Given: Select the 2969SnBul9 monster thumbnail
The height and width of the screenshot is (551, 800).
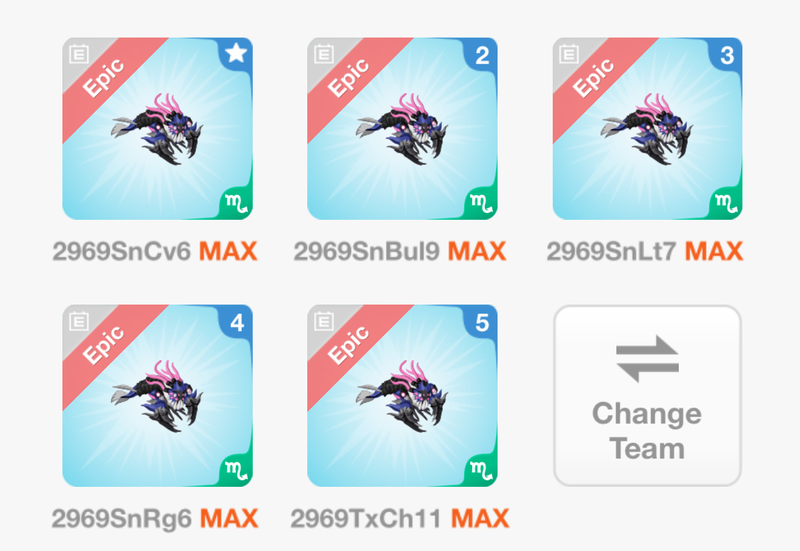Looking at the screenshot, I should [402, 129].
